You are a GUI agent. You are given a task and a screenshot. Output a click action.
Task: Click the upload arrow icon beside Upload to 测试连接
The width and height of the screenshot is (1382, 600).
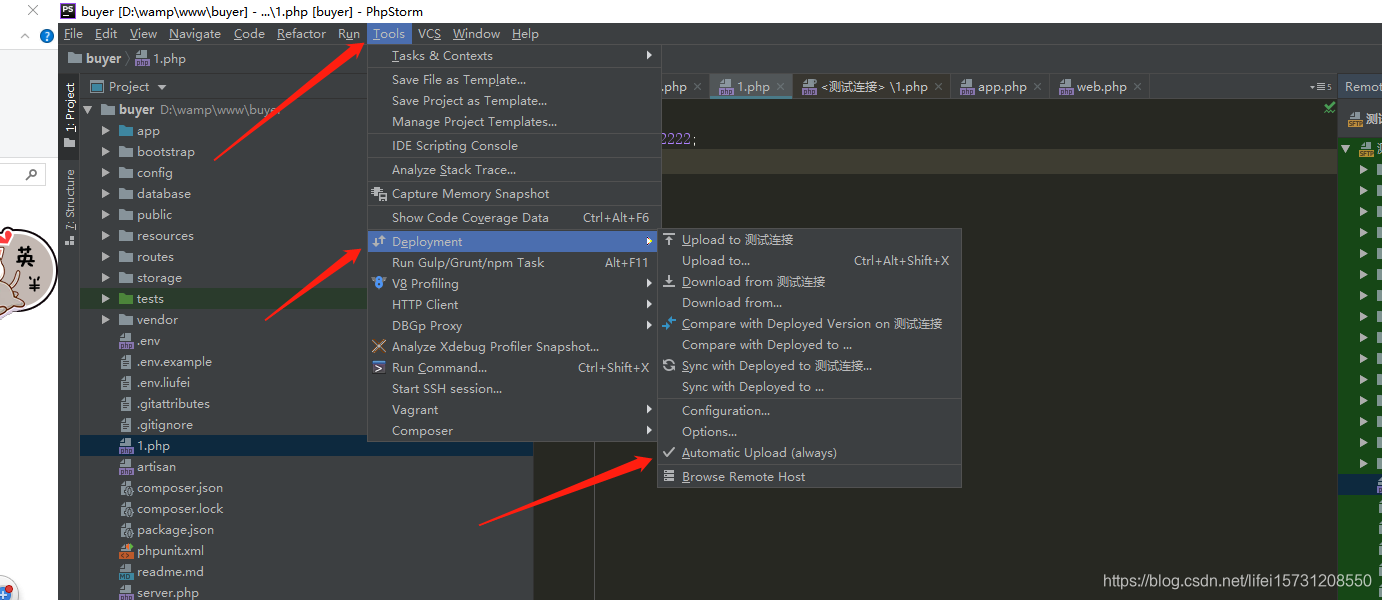pos(669,239)
